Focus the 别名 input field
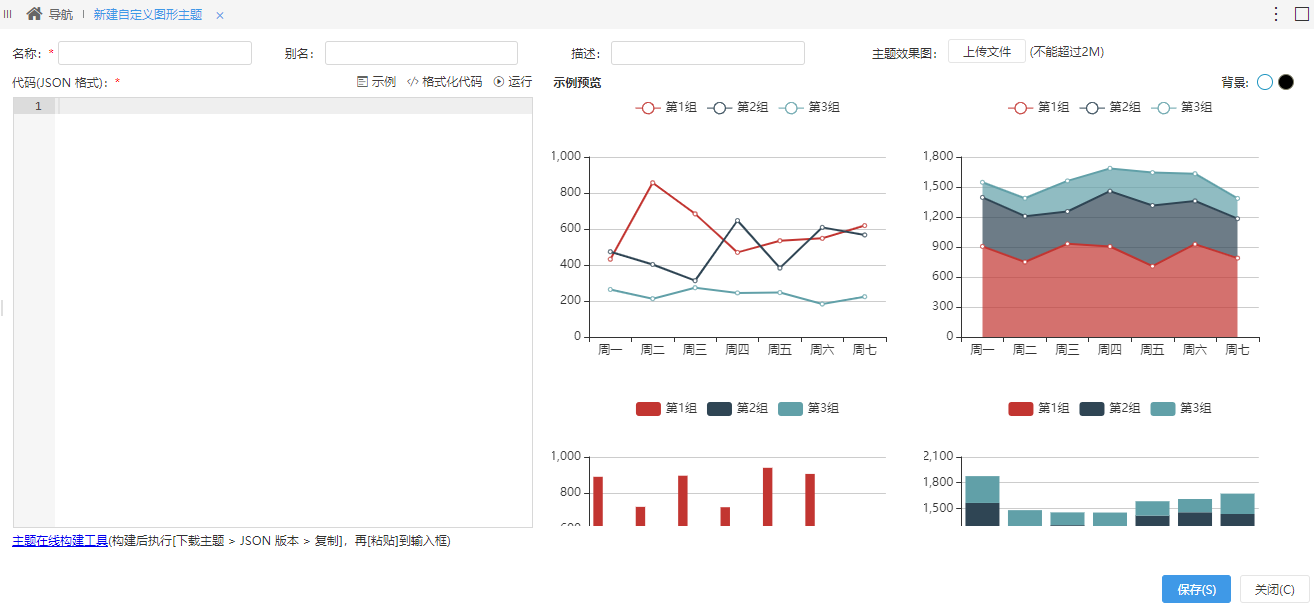The image size is (1314, 609). (x=421, y=53)
